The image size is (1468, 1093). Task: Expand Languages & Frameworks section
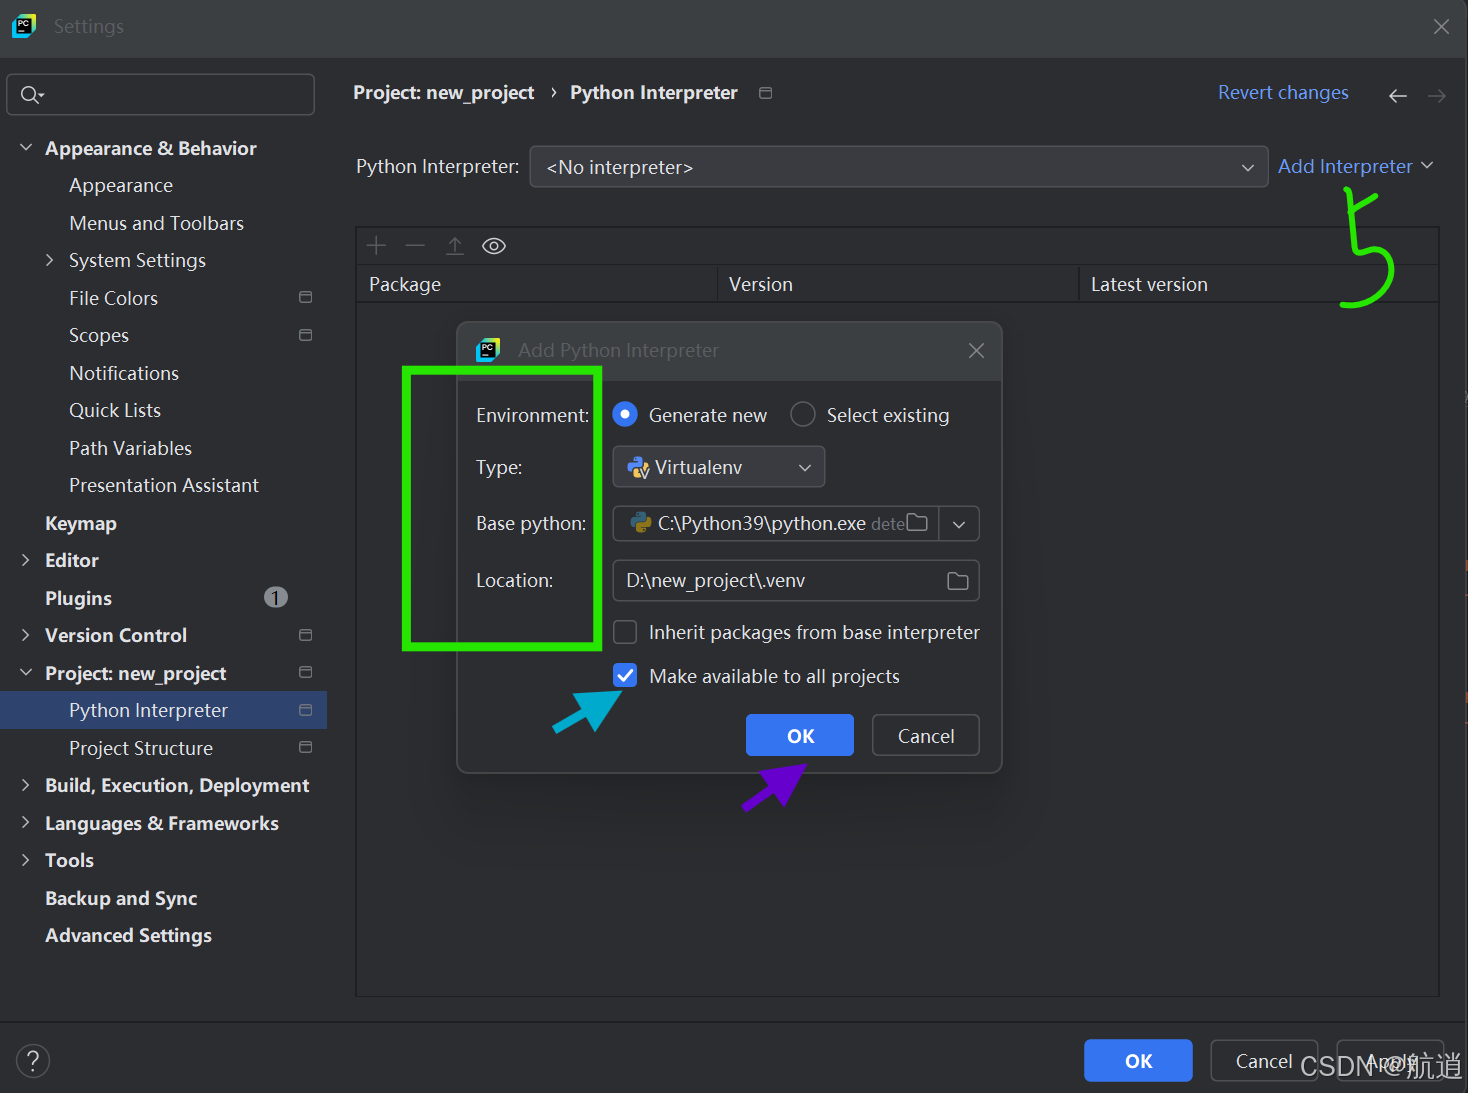pos(26,822)
